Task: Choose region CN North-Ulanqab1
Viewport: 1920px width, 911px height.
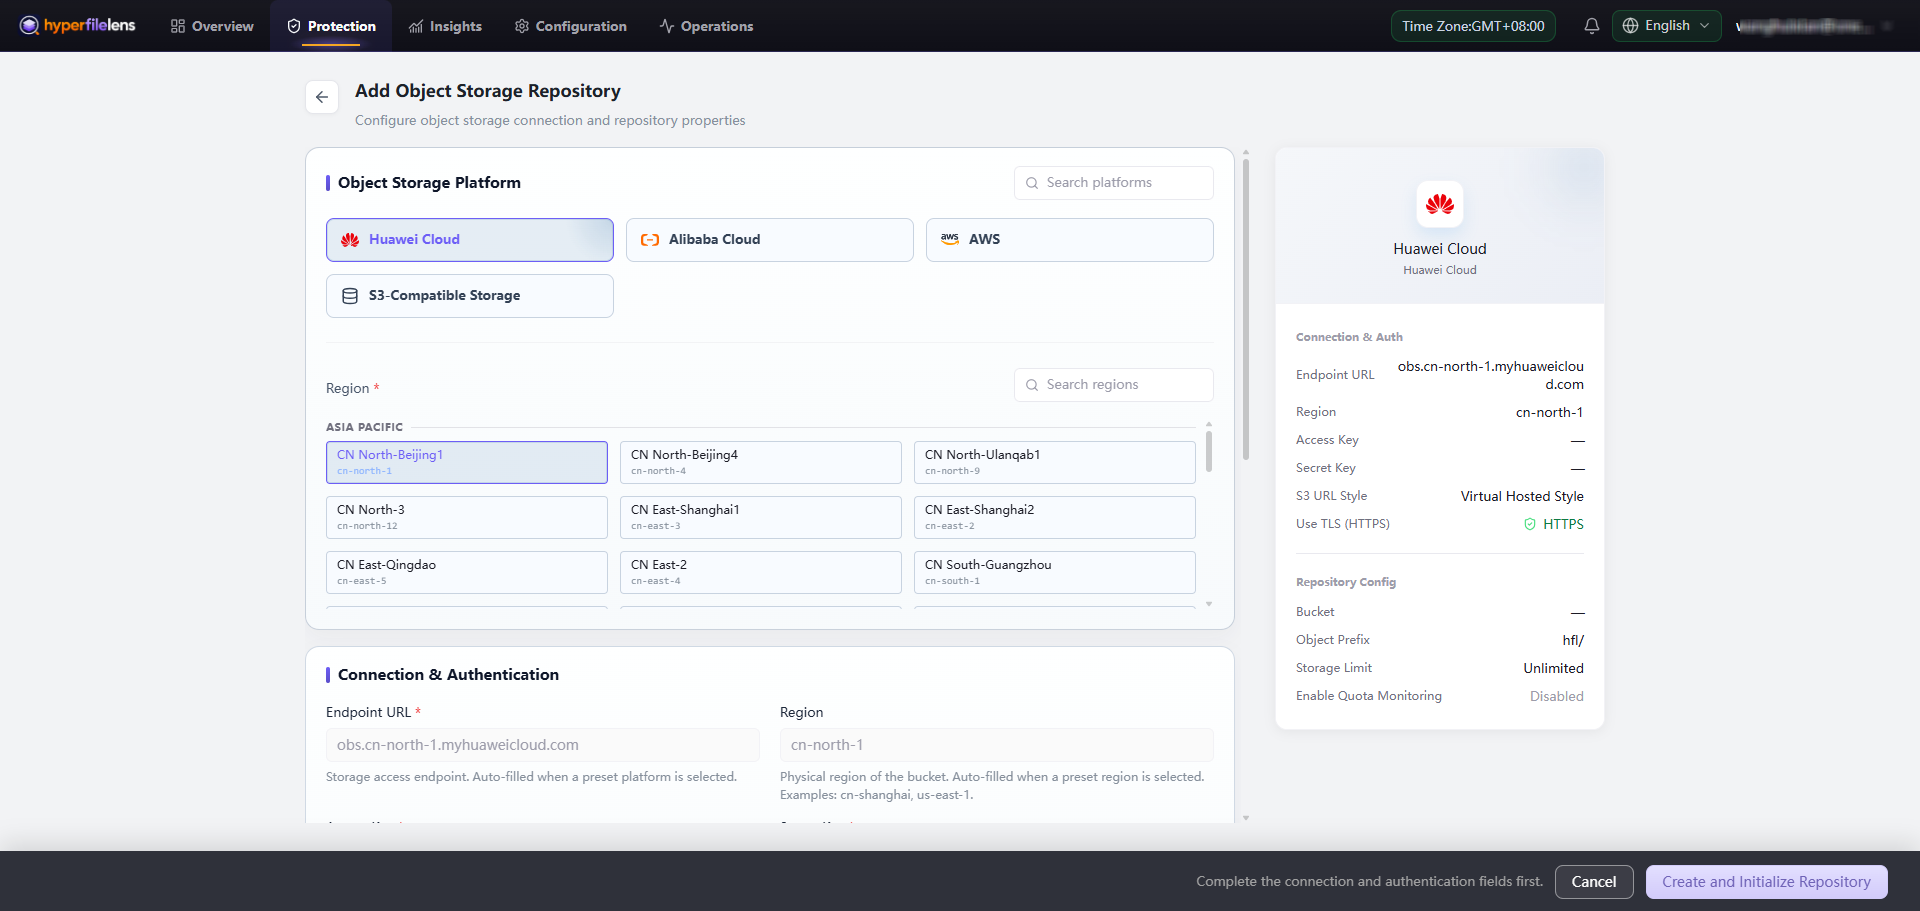Action: [x=1055, y=462]
